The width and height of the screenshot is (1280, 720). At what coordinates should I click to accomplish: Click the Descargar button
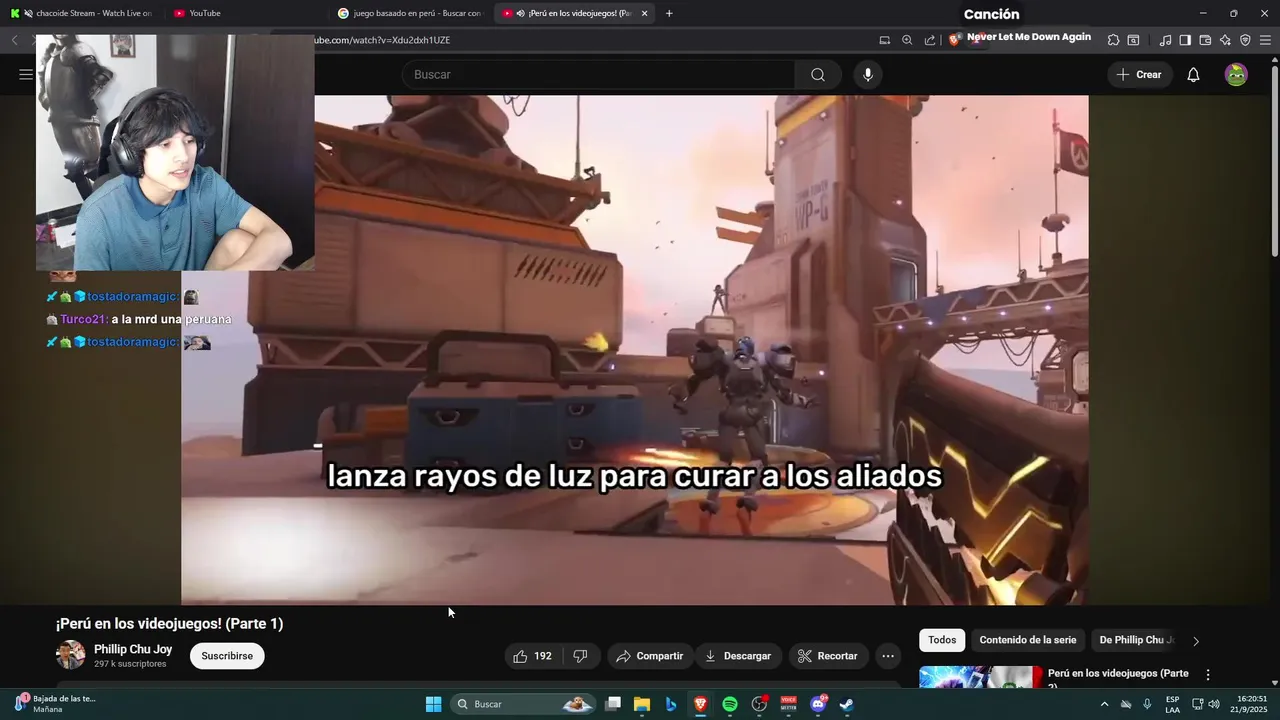point(738,656)
